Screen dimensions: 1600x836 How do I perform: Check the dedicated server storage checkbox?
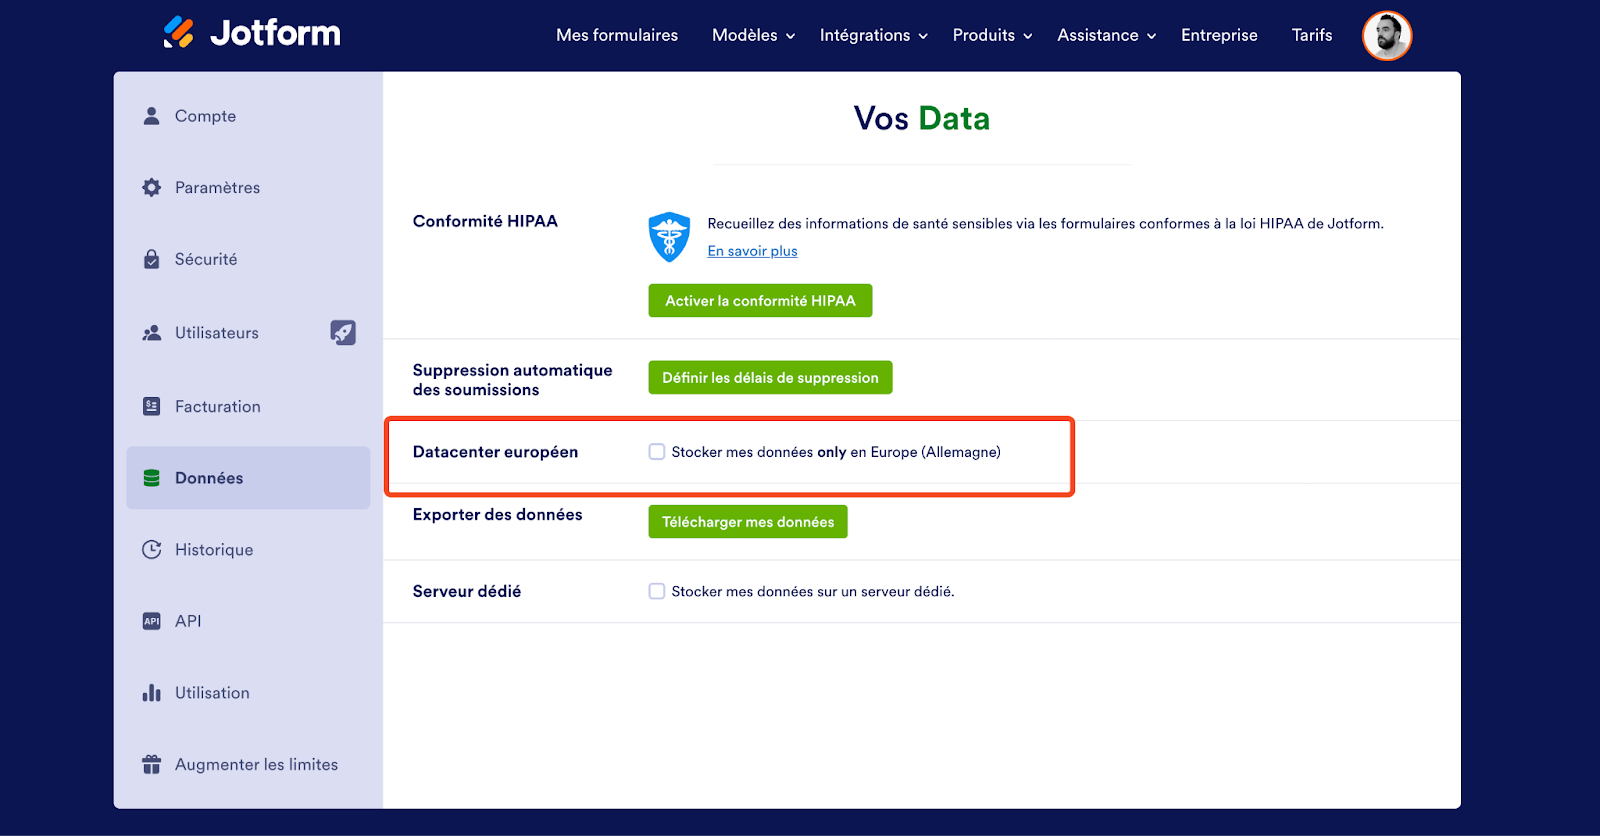pyautogui.click(x=657, y=592)
